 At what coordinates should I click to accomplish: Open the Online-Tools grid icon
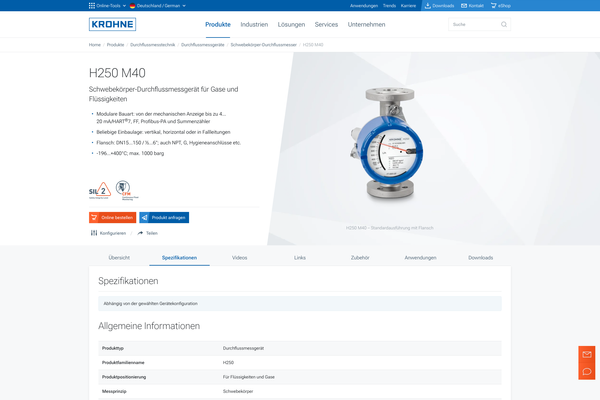pyautogui.click(x=92, y=6)
